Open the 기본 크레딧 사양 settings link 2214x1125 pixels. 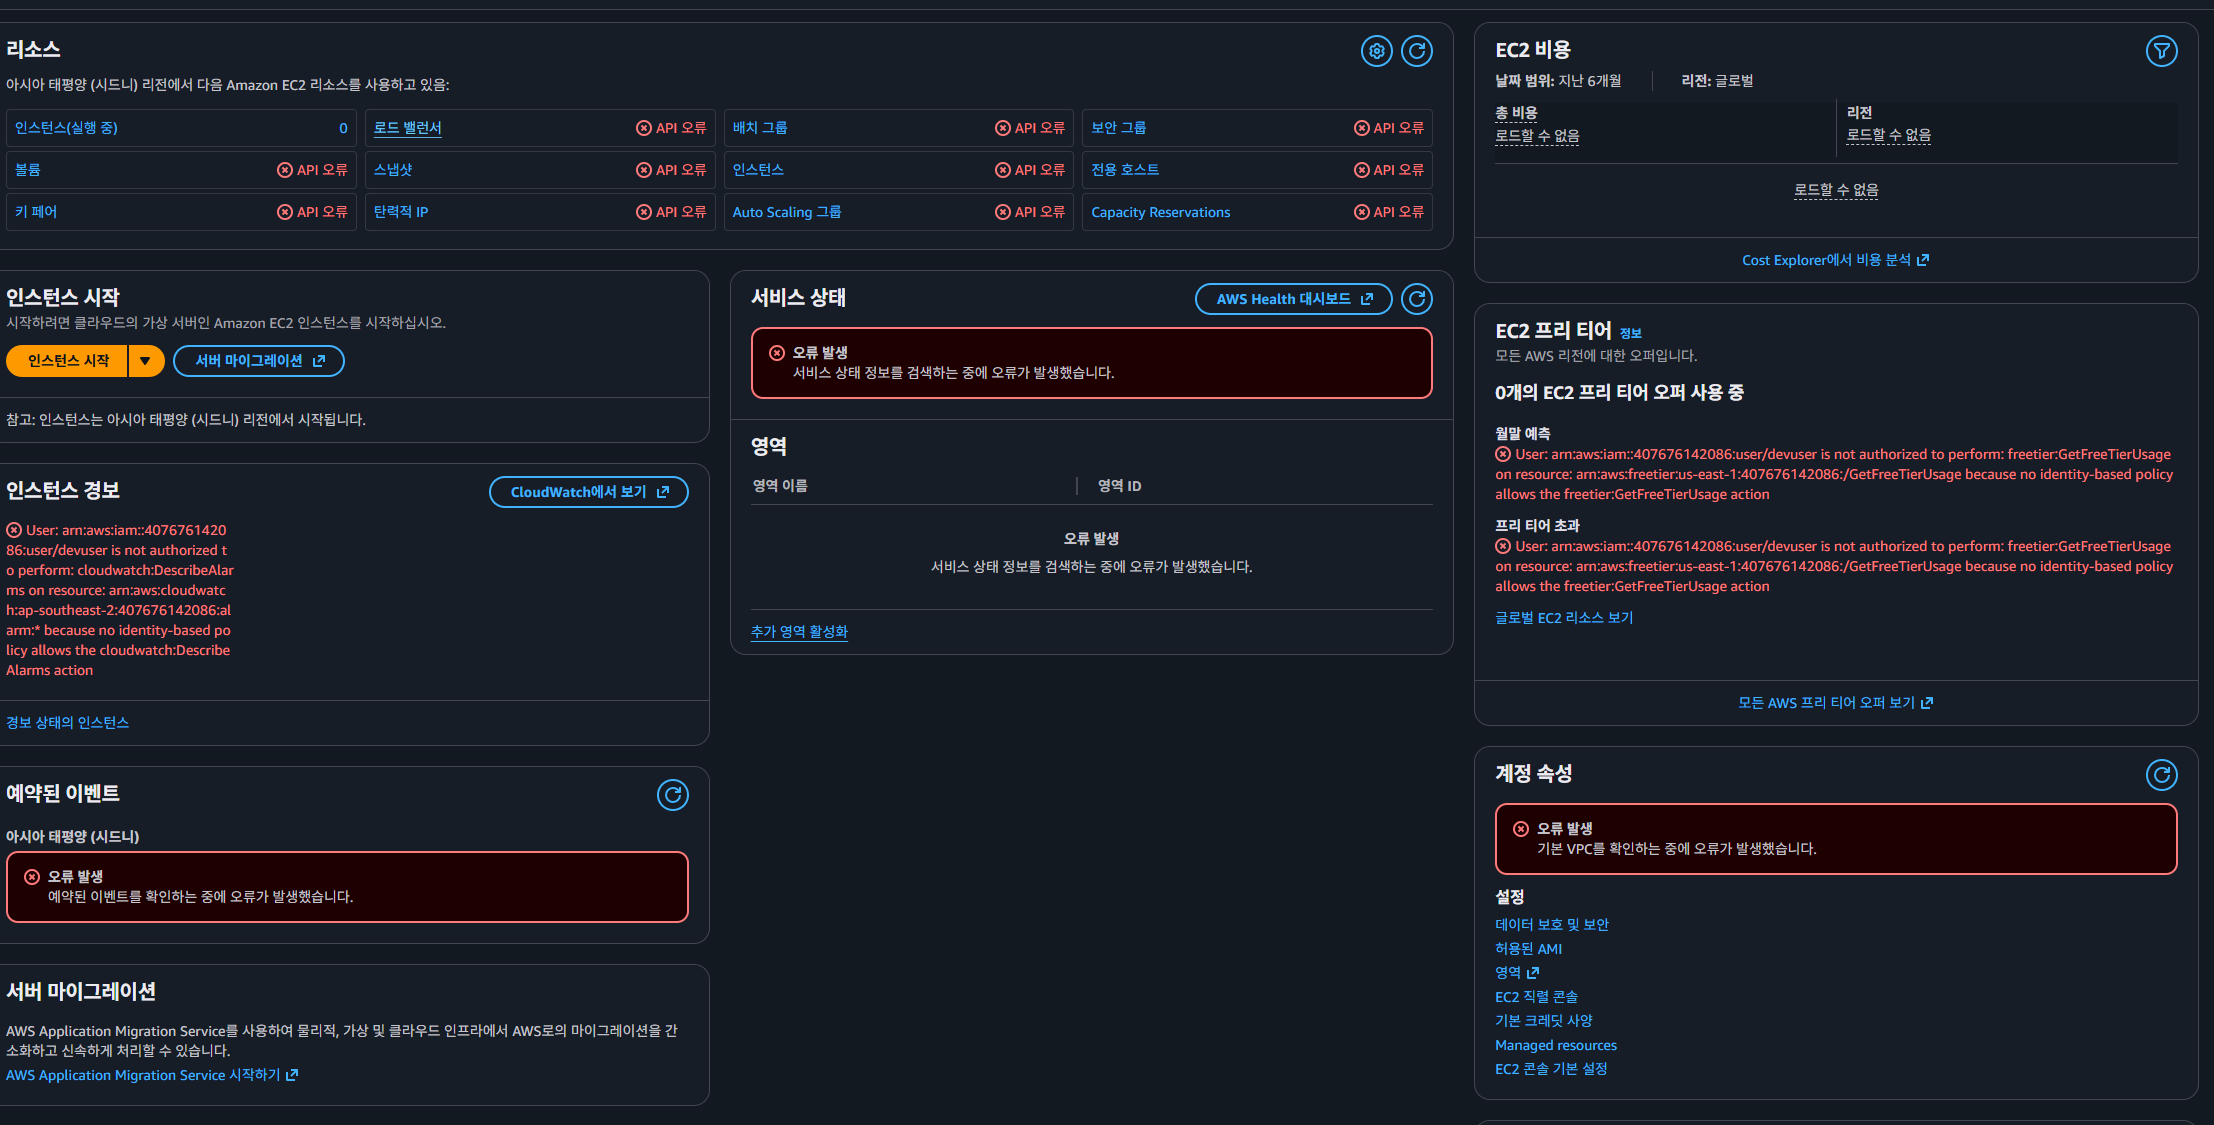pyautogui.click(x=1544, y=1021)
